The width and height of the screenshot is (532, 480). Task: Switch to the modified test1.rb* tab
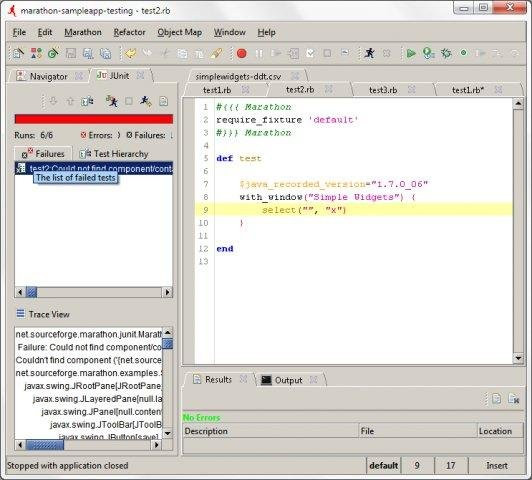tap(468, 90)
